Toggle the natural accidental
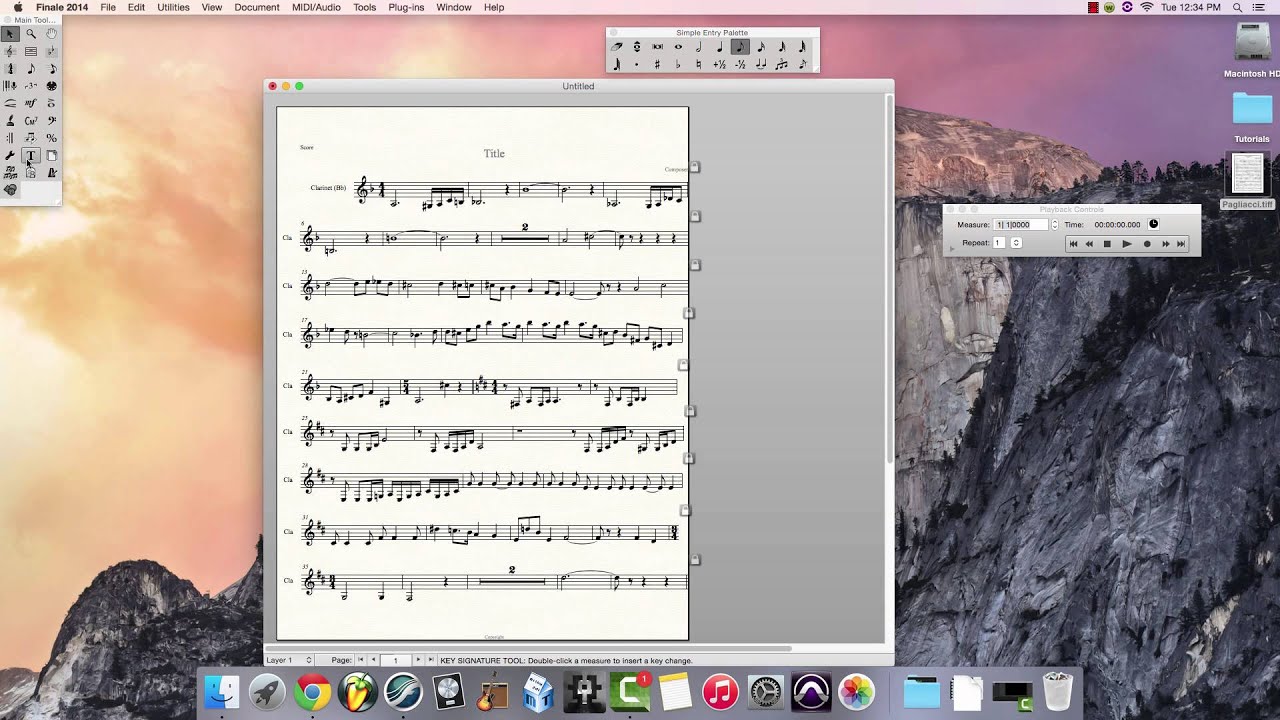The image size is (1280, 720). pyautogui.click(x=699, y=65)
